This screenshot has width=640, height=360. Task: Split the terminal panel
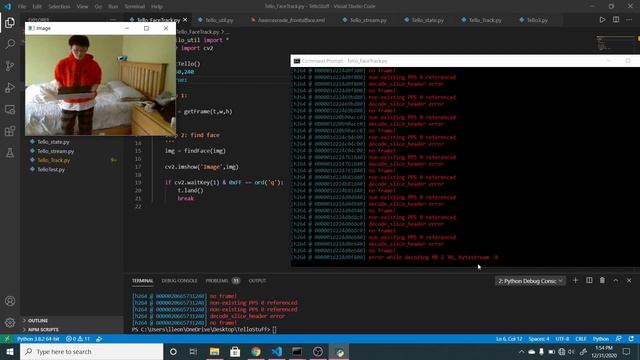click(589, 280)
